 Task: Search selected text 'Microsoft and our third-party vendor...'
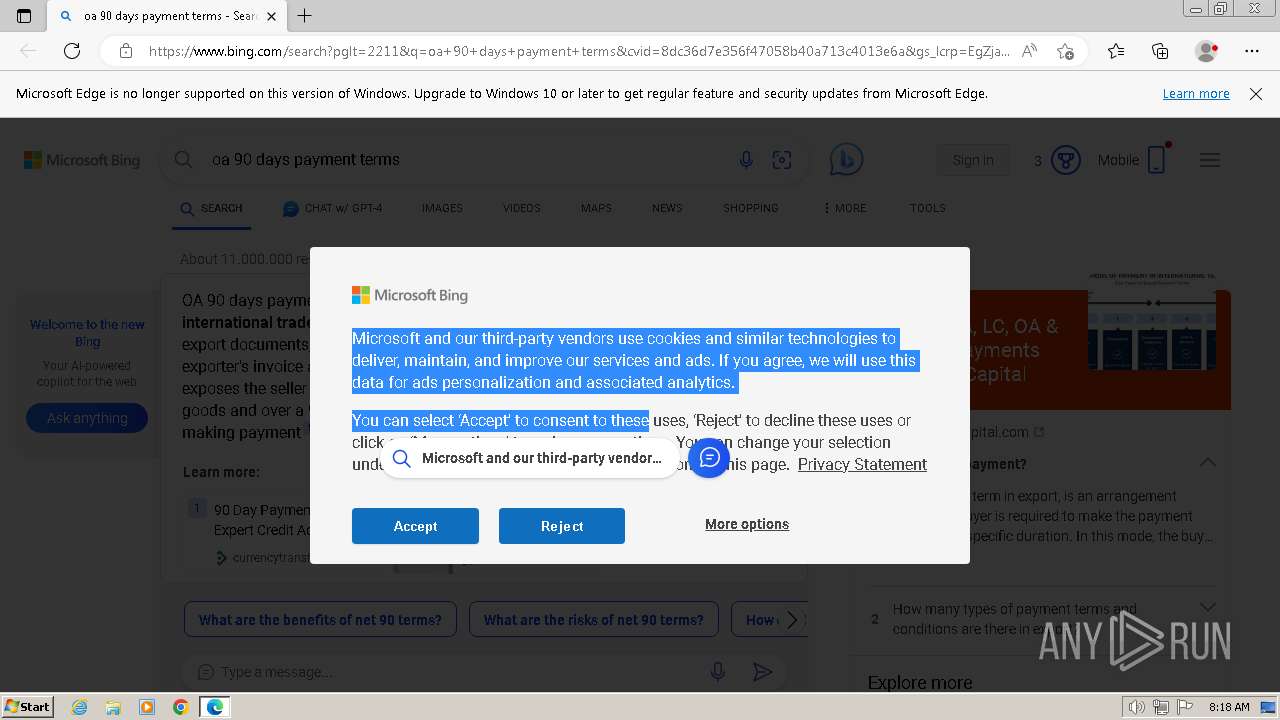[530, 458]
